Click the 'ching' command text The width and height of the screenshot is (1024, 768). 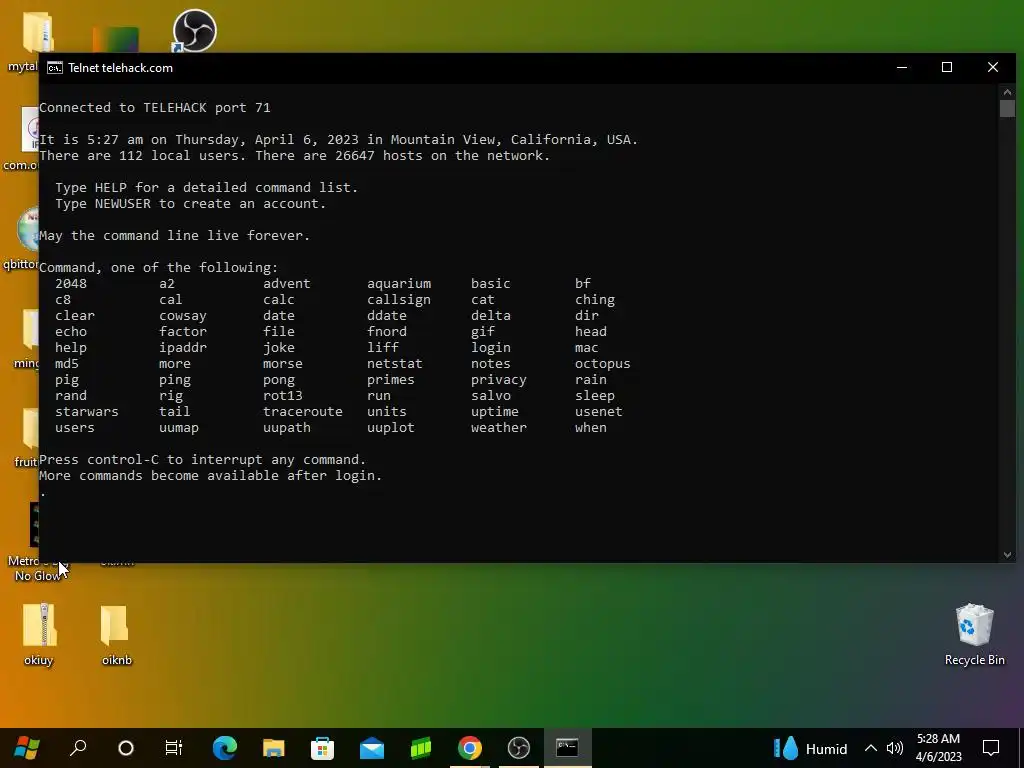(x=595, y=300)
